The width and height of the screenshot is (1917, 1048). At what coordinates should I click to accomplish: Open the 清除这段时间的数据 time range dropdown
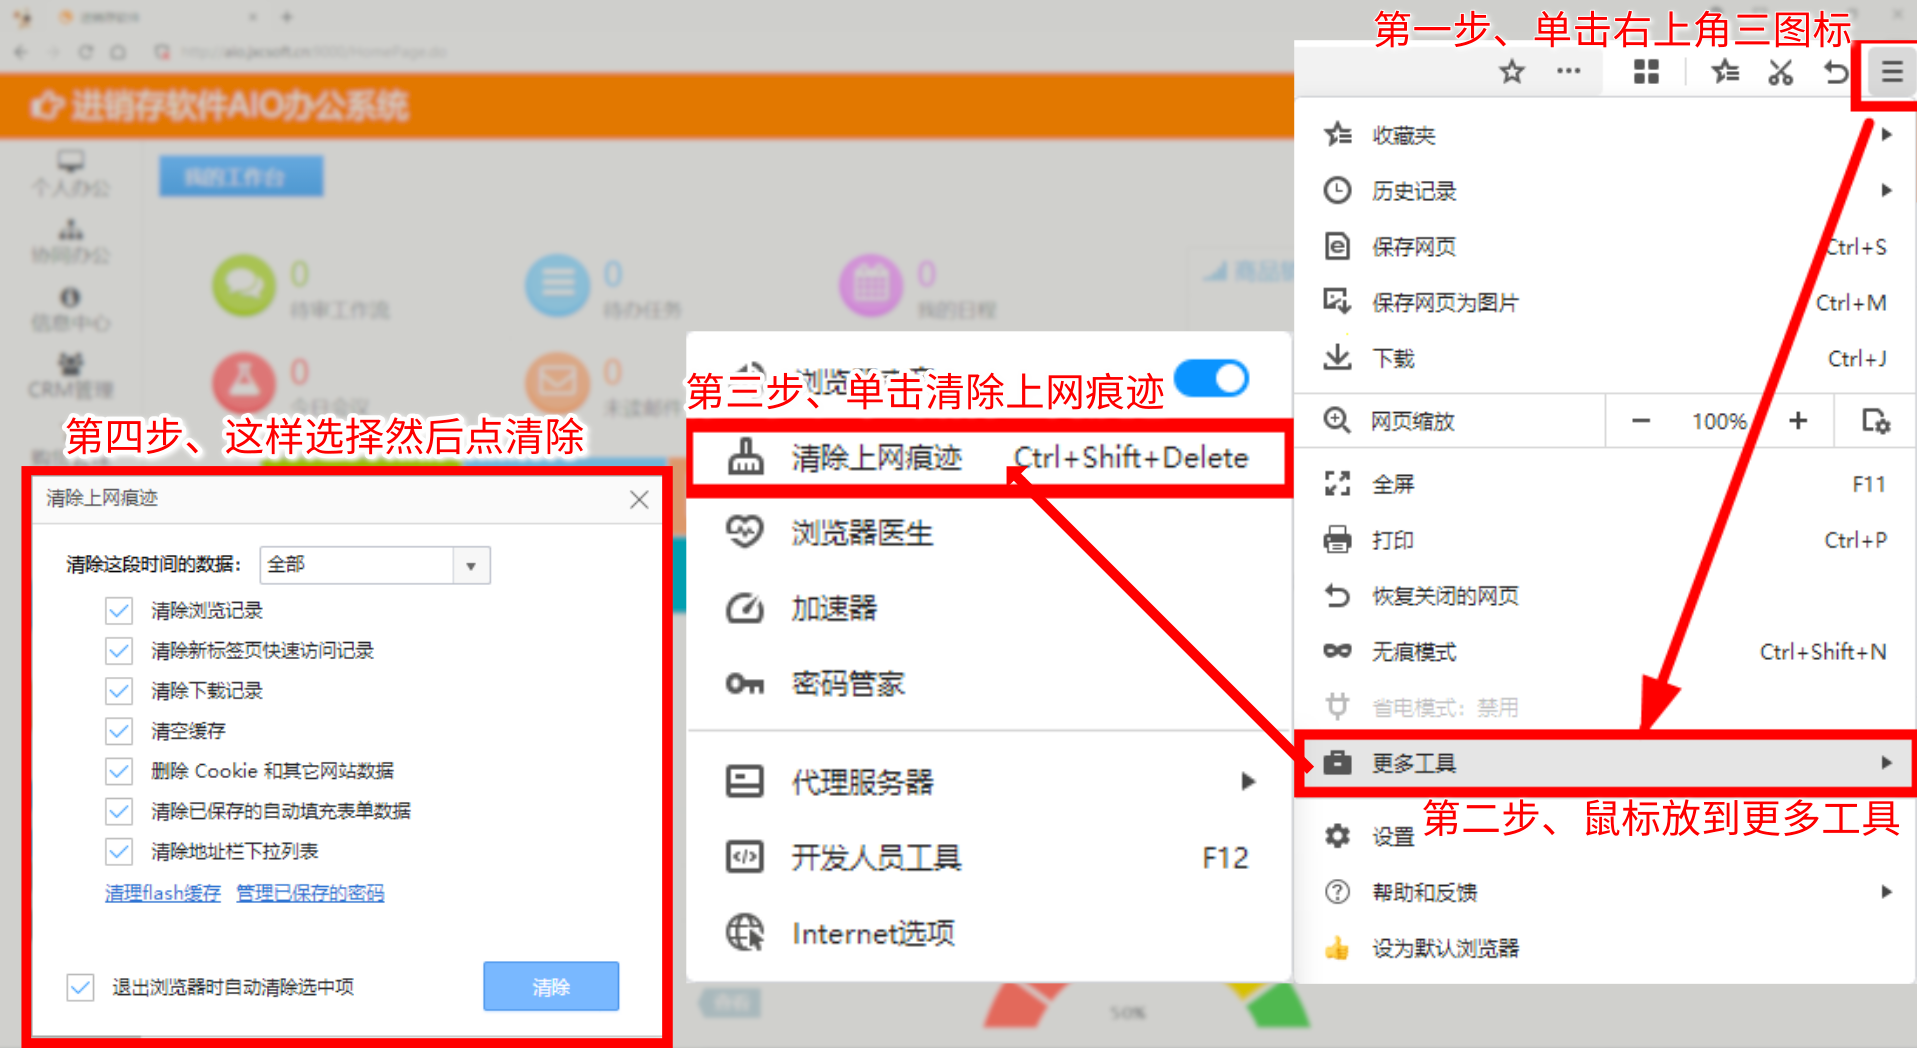tap(375, 565)
